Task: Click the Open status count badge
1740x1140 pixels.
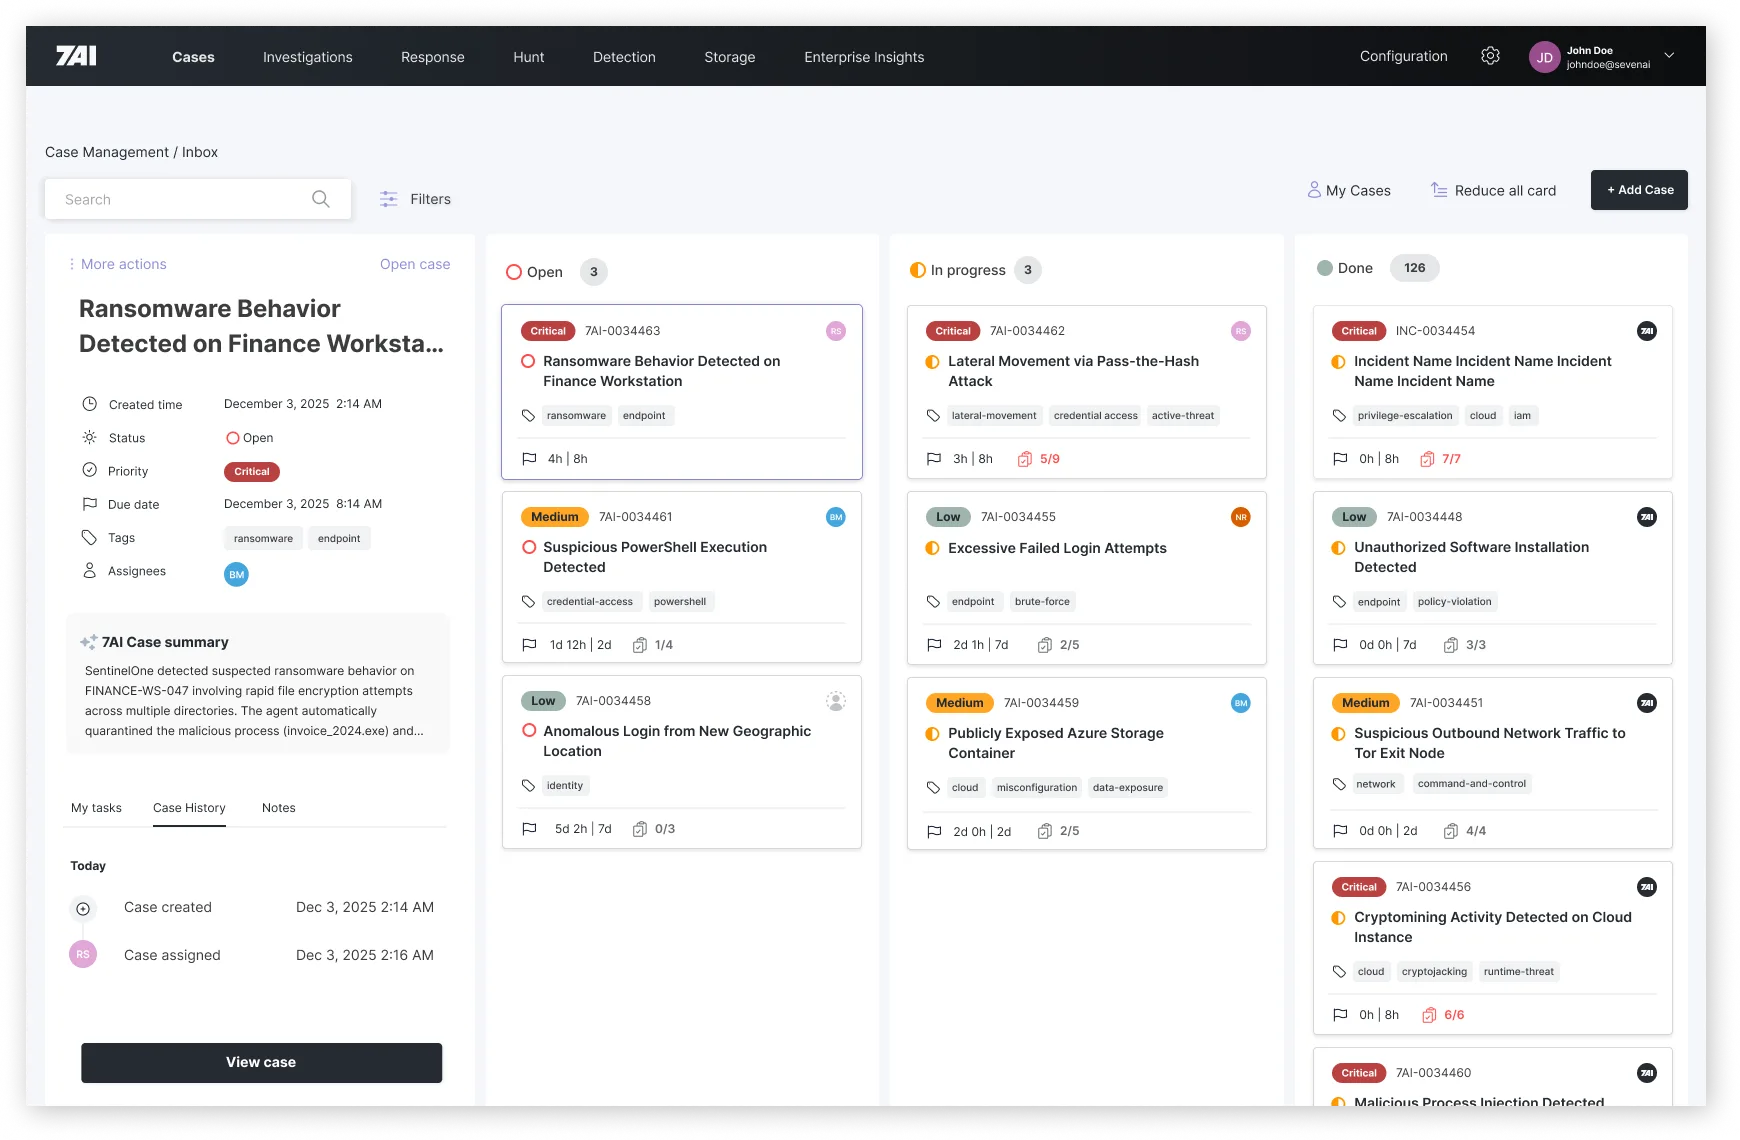Action: pyautogui.click(x=593, y=271)
